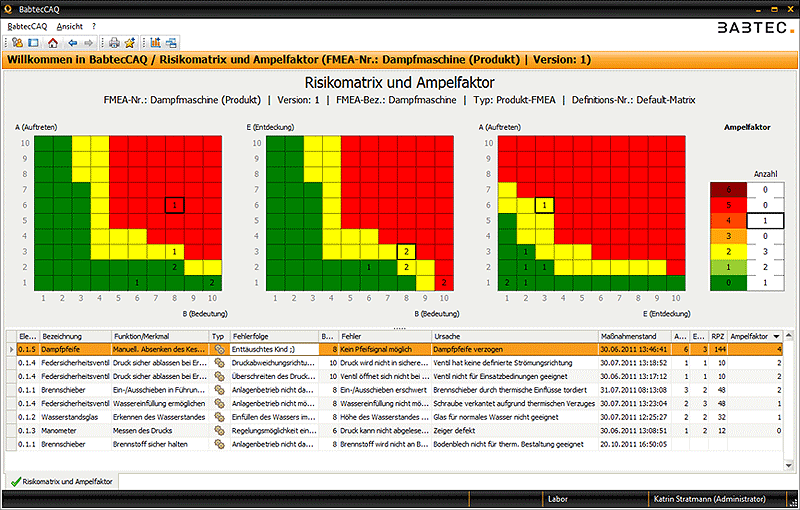Click the window arrangement icon in toolbar

point(171,43)
